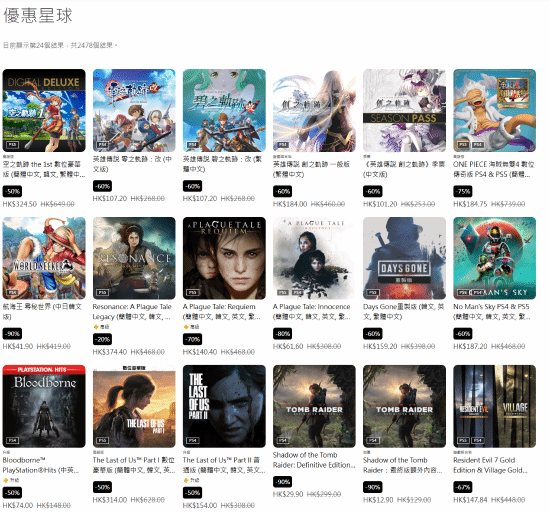This screenshot has width=550, height=512.
Task: Click the PS4 platform tag on Bloodborne cover
Action: 12,440
